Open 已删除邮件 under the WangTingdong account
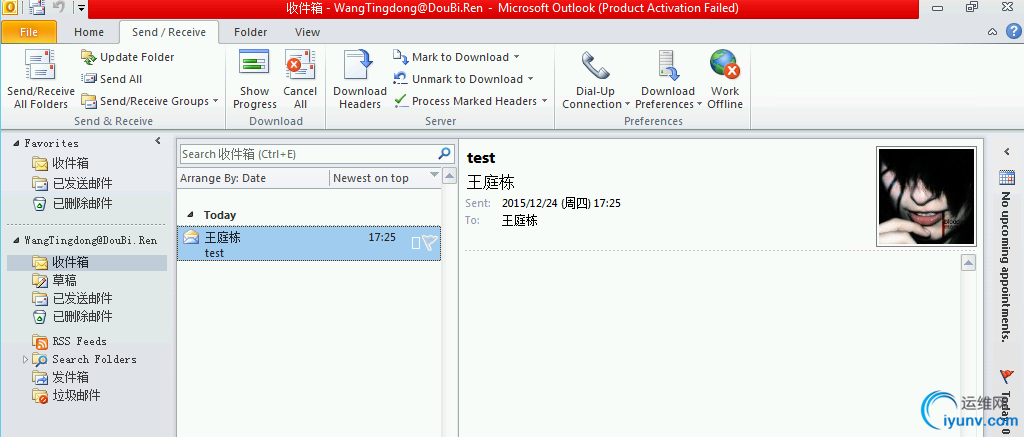The height and width of the screenshot is (437, 1024). [x=82, y=317]
